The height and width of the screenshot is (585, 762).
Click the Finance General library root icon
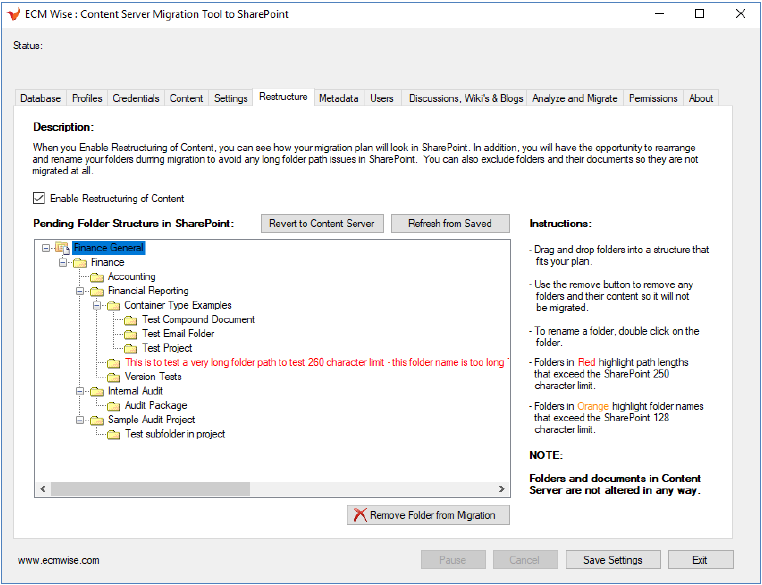pyautogui.click(x=62, y=248)
